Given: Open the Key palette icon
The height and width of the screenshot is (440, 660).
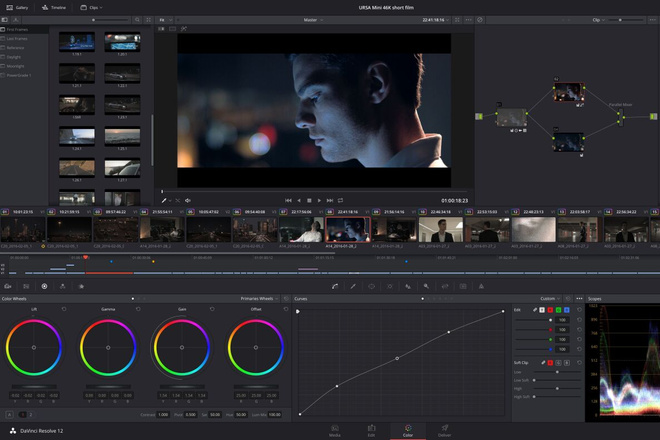Looking at the screenshot, I should point(426,286).
